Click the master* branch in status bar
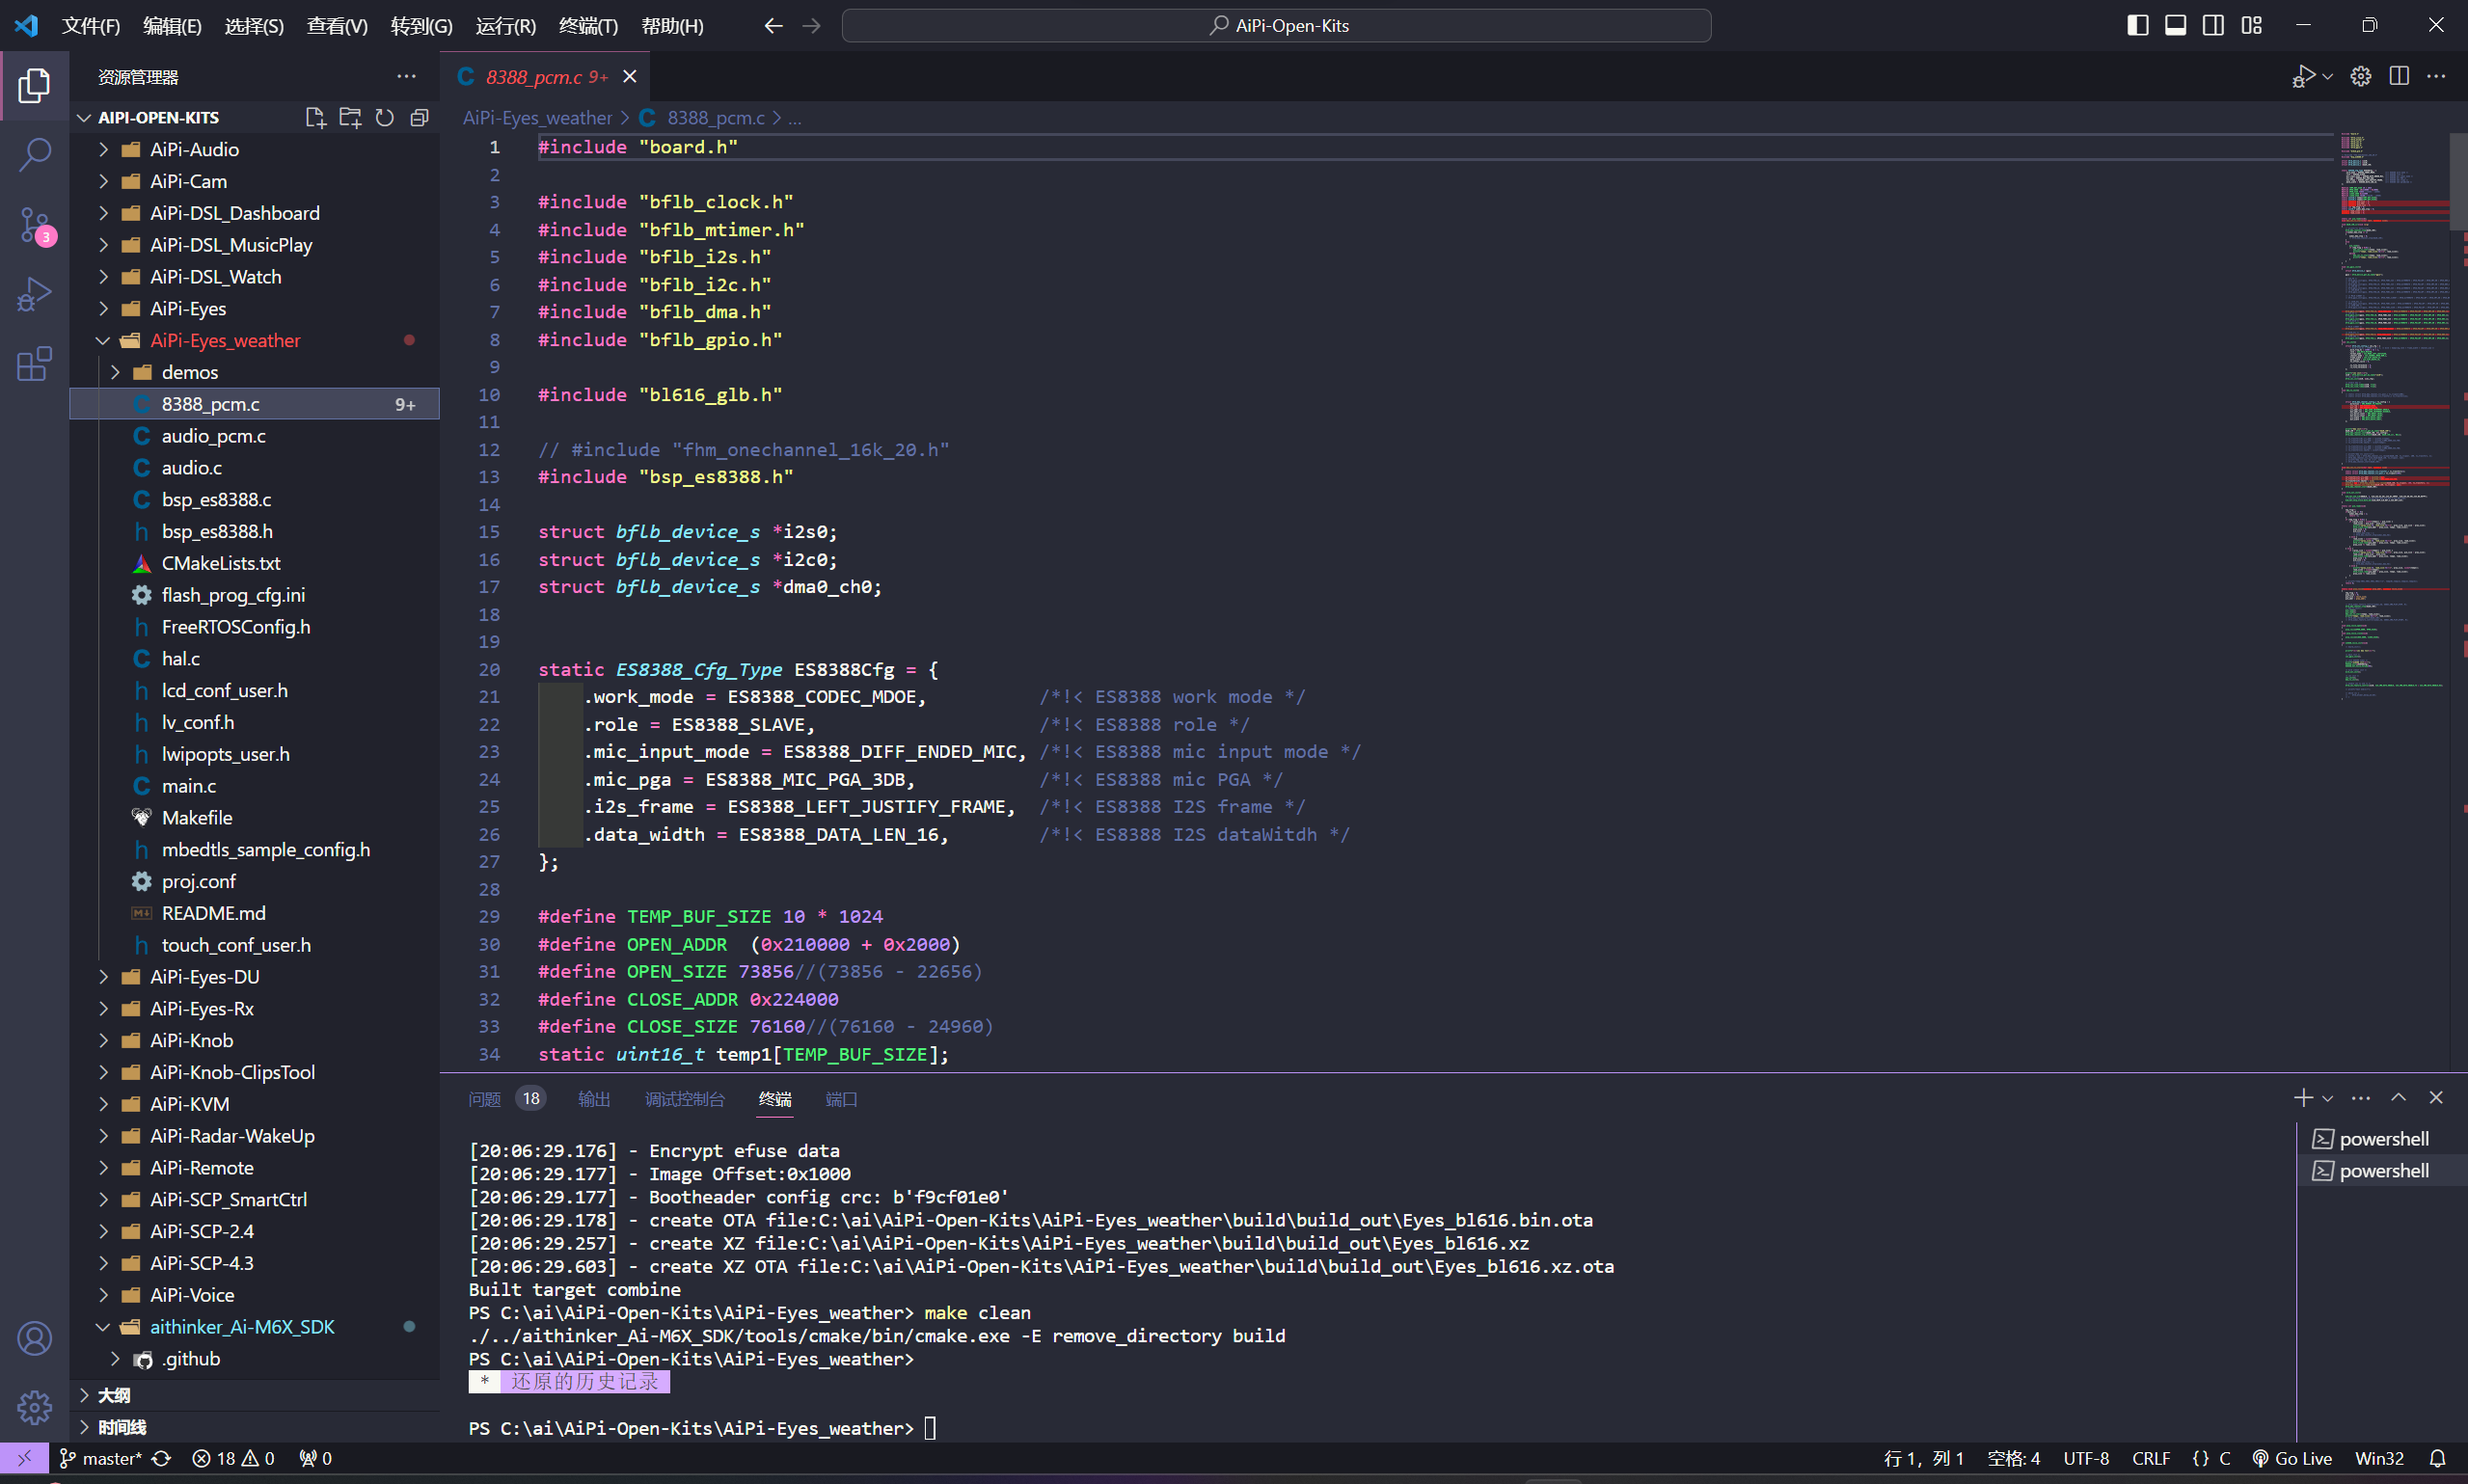 click(100, 1458)
